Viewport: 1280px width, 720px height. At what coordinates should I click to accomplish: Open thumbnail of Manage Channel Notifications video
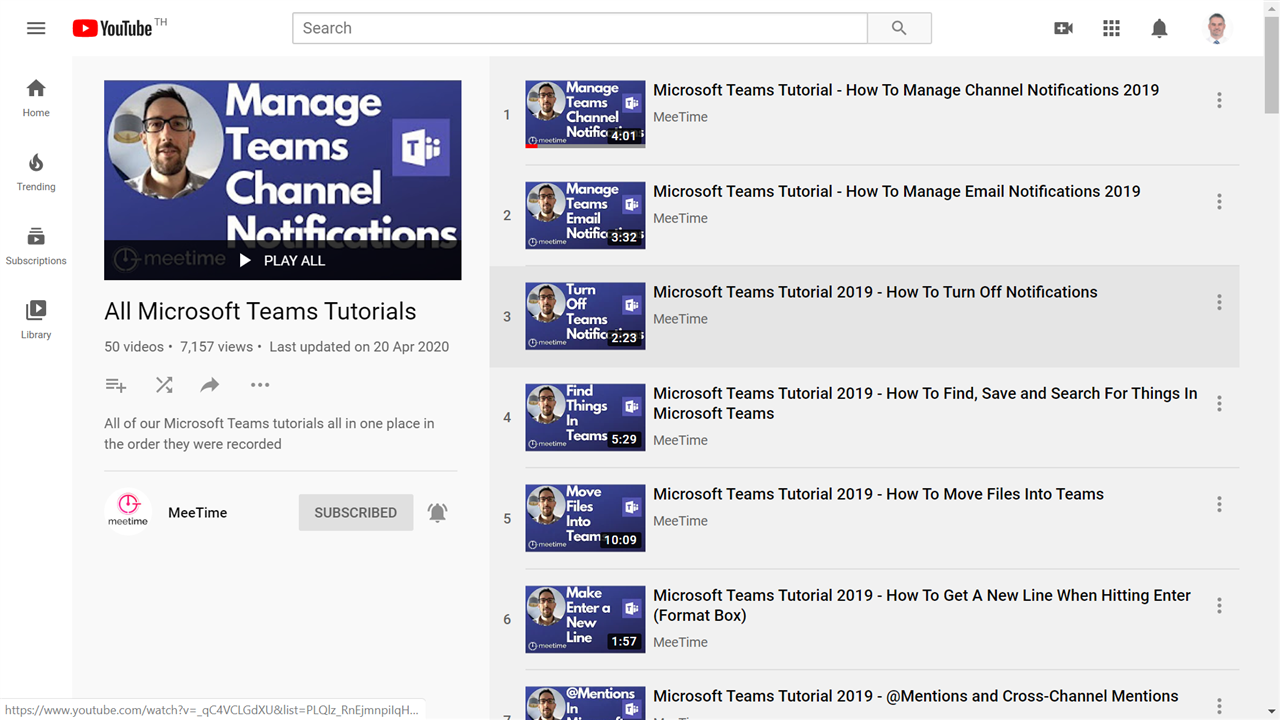point(585,114)
